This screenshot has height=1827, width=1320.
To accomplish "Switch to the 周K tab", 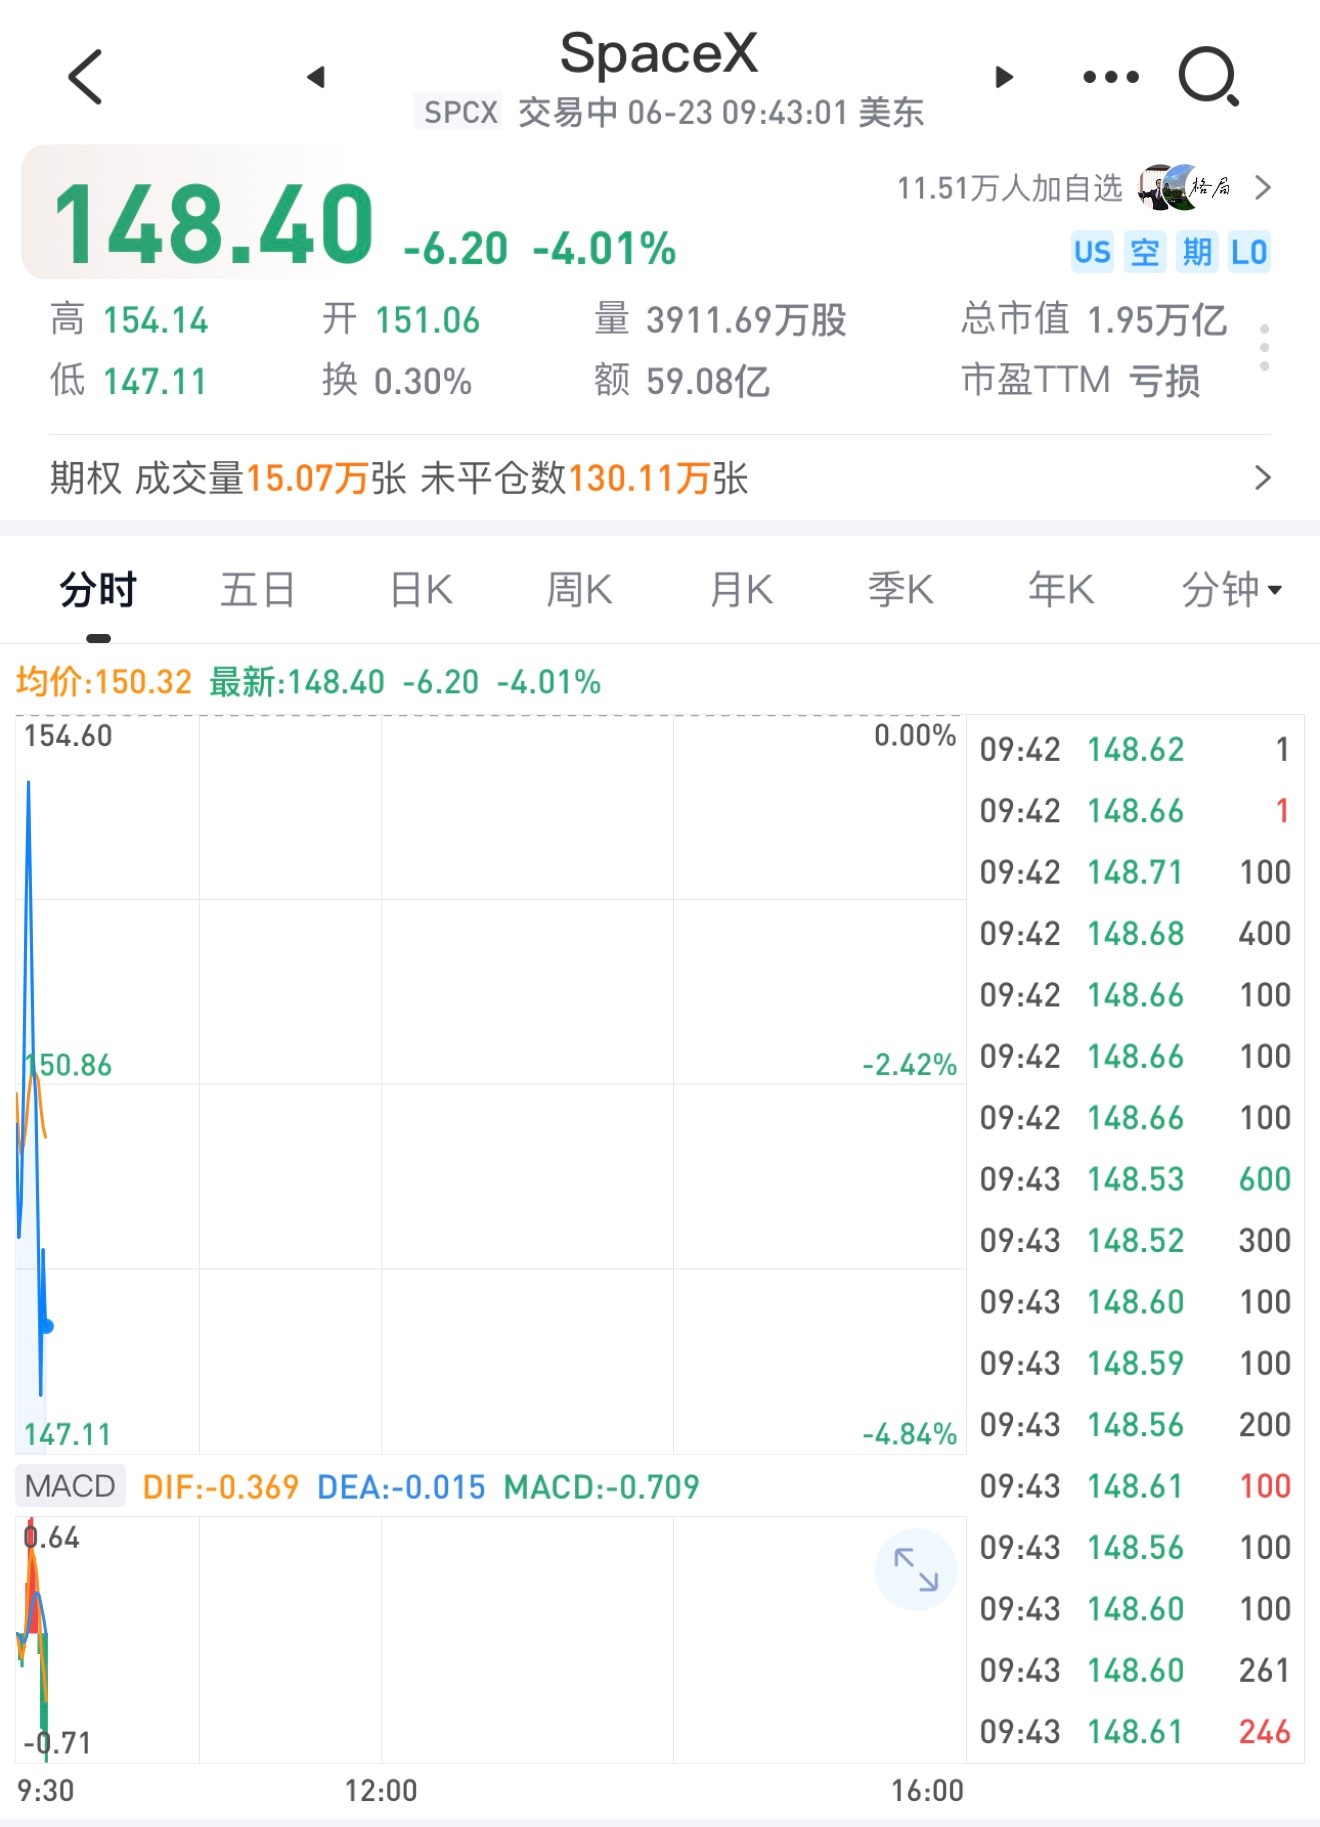I will [580, 590].
